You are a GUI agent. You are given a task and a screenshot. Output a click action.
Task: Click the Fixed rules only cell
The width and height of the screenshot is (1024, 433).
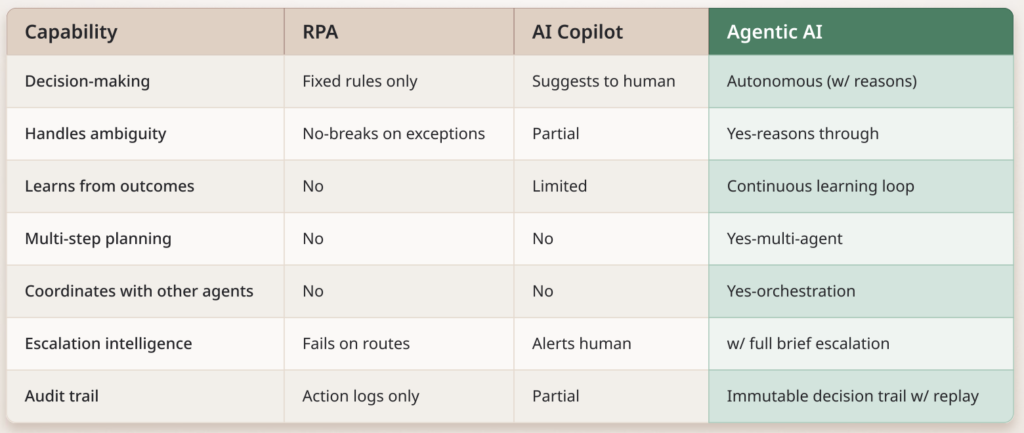pyautogui.click(x=359, y=81)
